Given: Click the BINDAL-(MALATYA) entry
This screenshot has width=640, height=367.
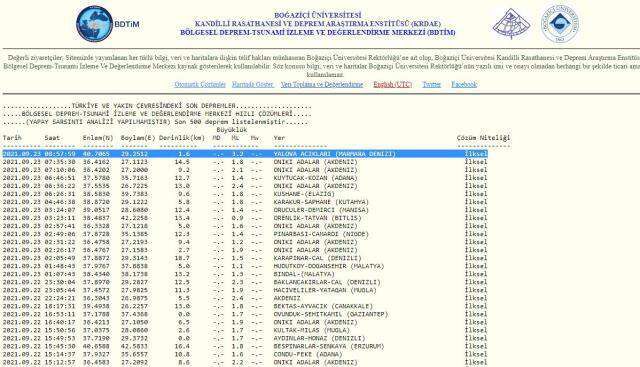Looking at the screenshot, I should (x=304, y=274).
